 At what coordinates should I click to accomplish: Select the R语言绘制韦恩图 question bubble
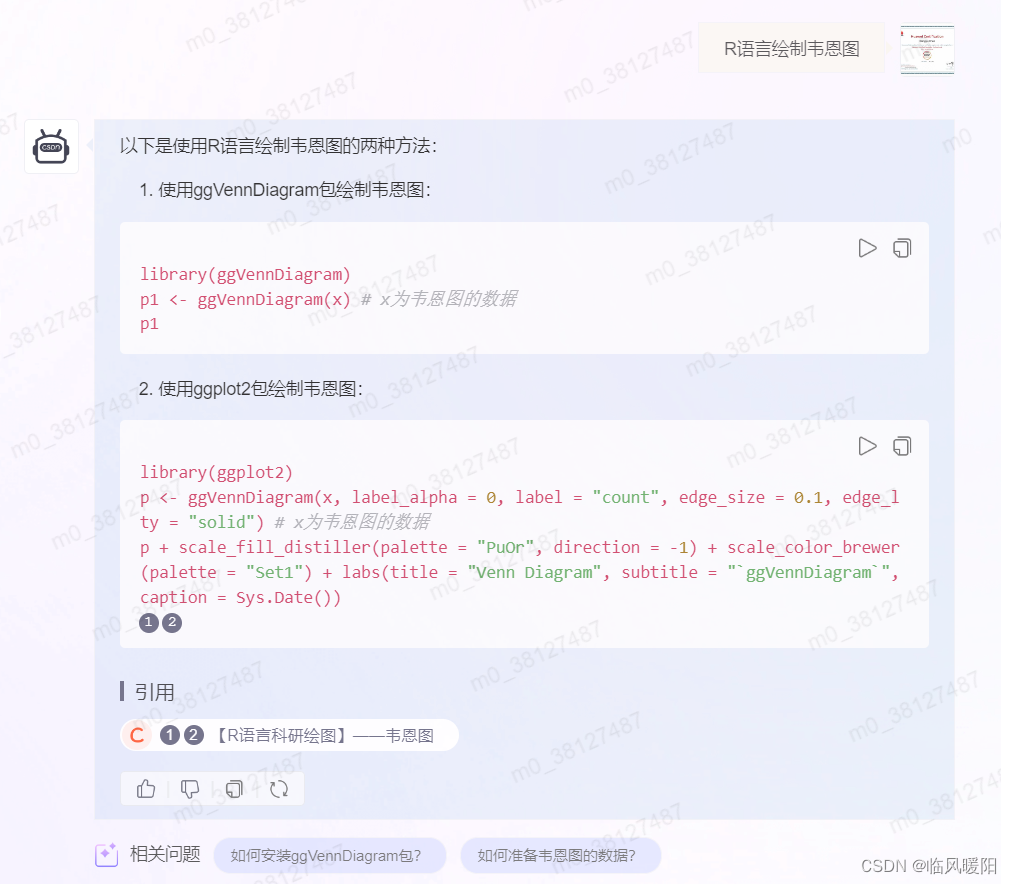click(x=791, y=47)
